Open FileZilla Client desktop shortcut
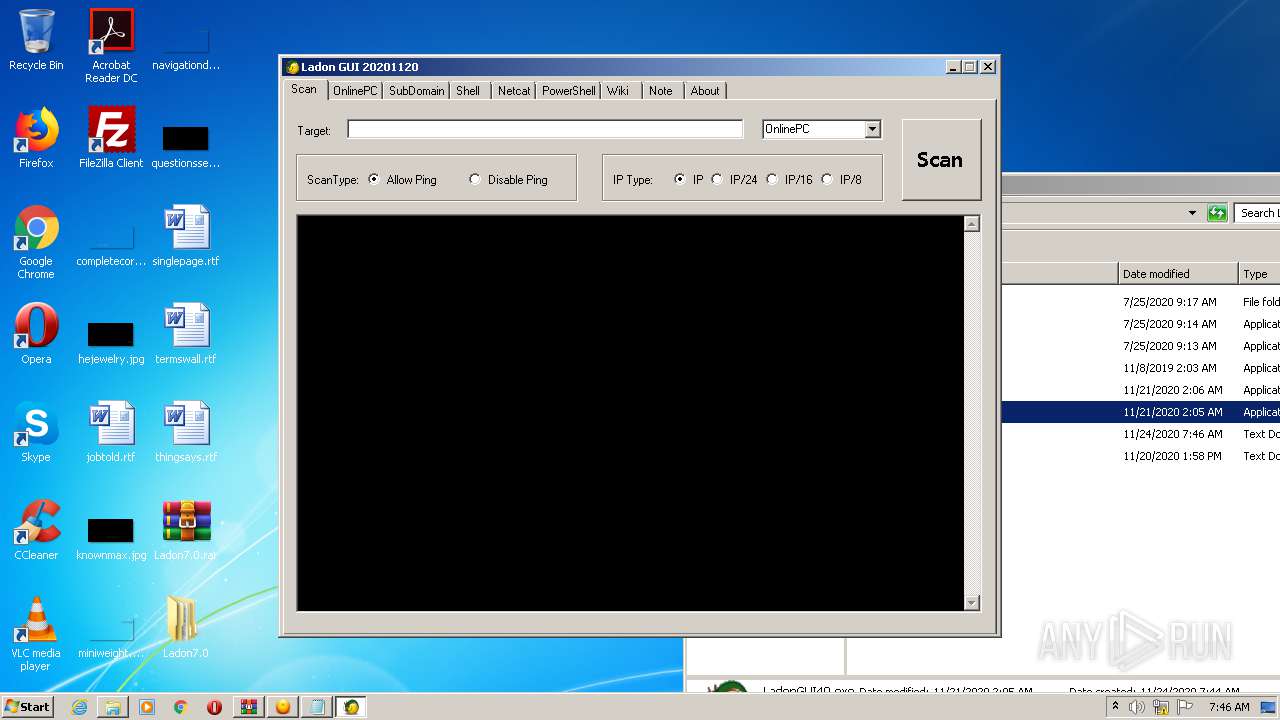 tap(111, 139)
